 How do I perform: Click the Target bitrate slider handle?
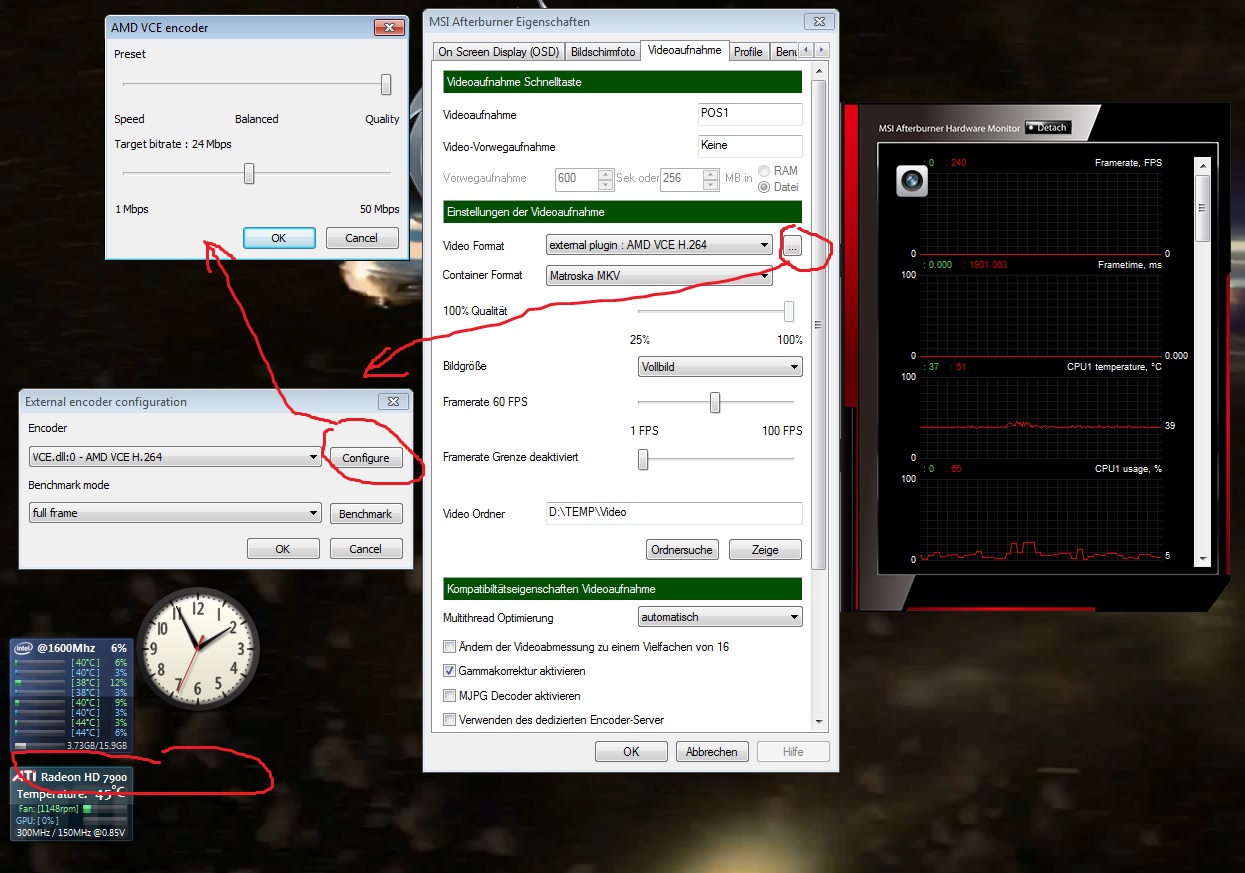249,174
